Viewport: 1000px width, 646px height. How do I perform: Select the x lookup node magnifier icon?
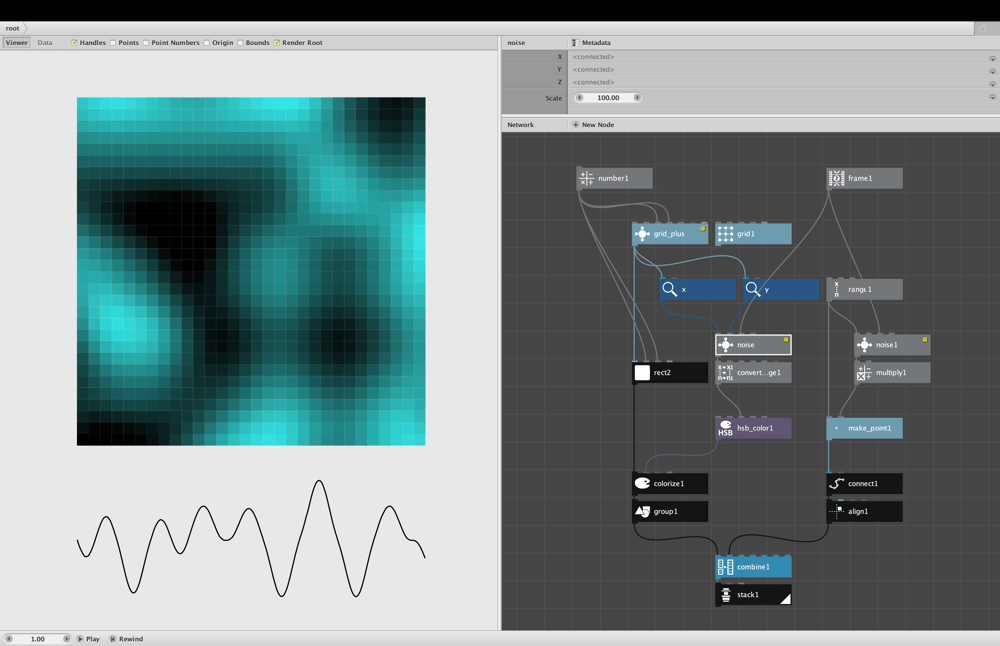click(x=669, y=290)
